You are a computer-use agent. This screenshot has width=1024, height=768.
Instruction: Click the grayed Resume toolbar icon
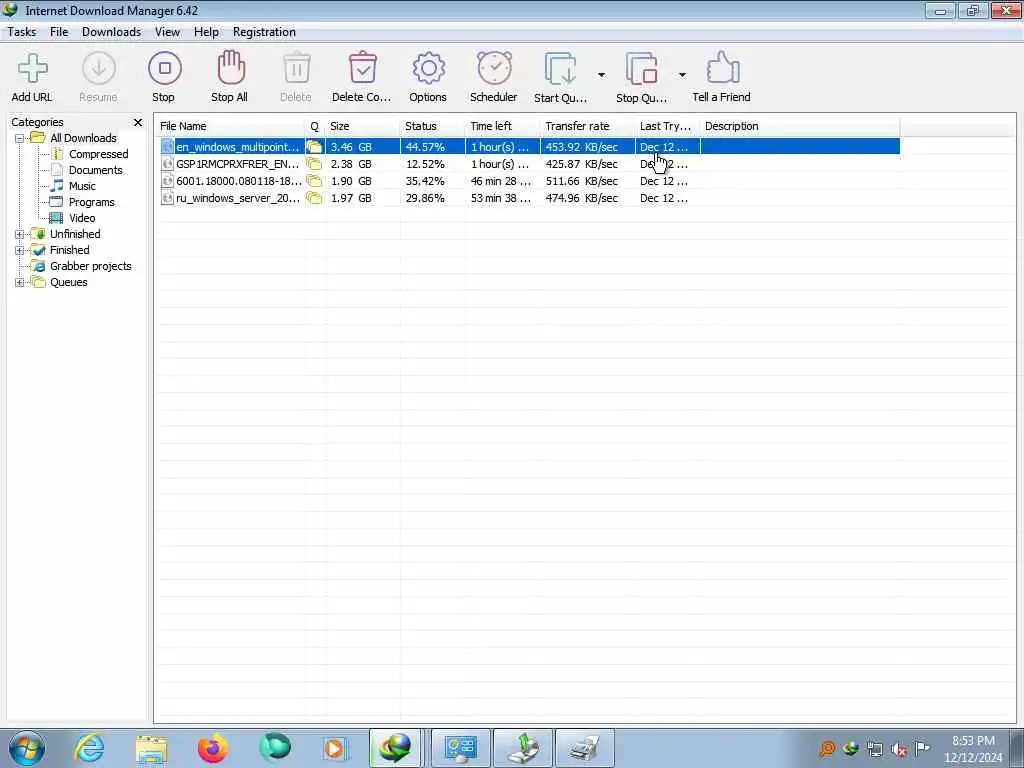point(99,69)
